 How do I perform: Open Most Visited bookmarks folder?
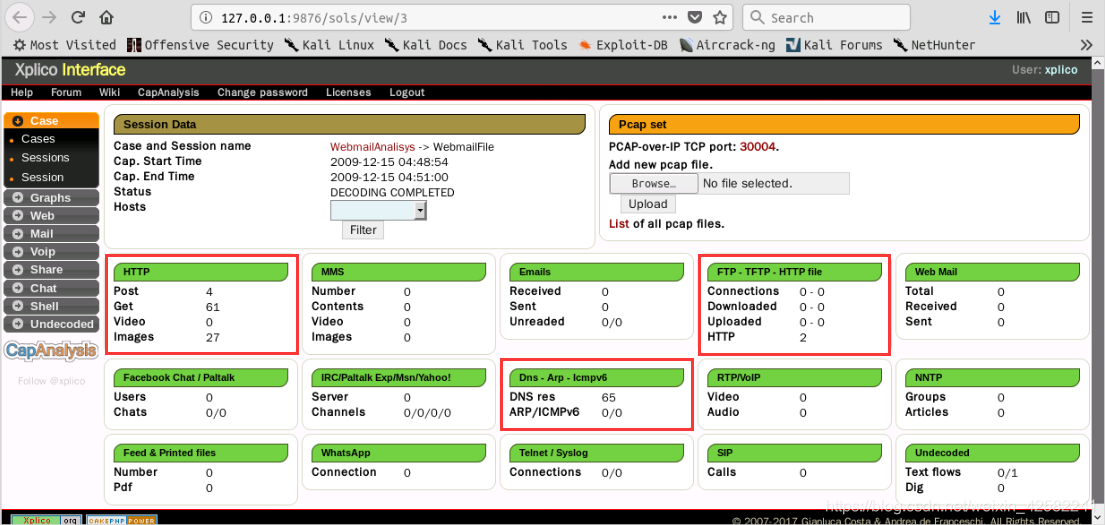[64, 45]
